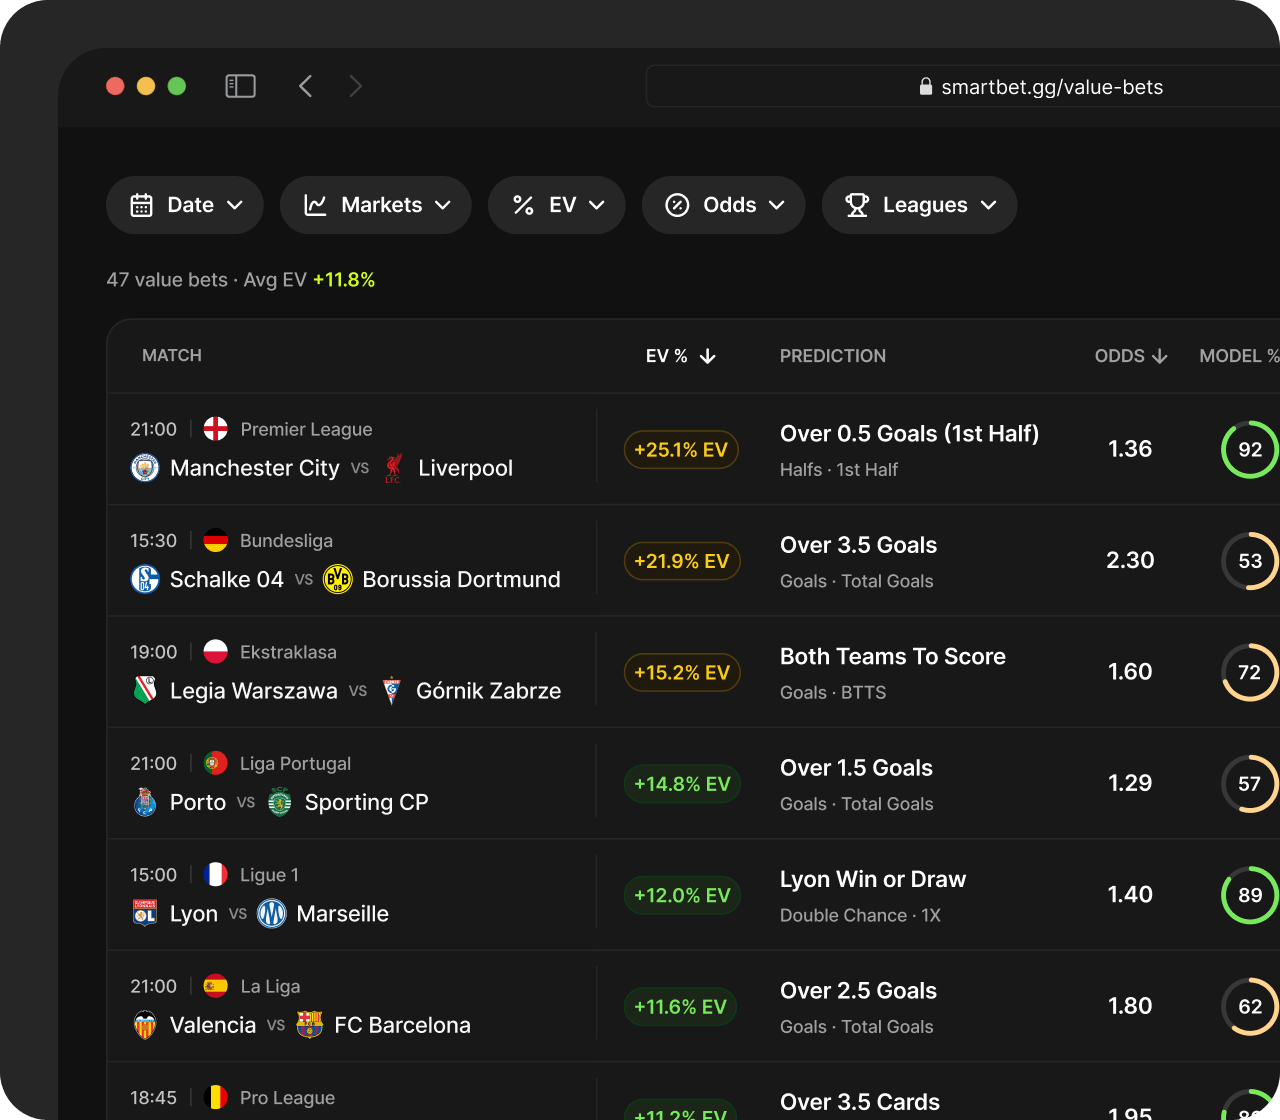Click the Porto crest

(x=145, y=802)
